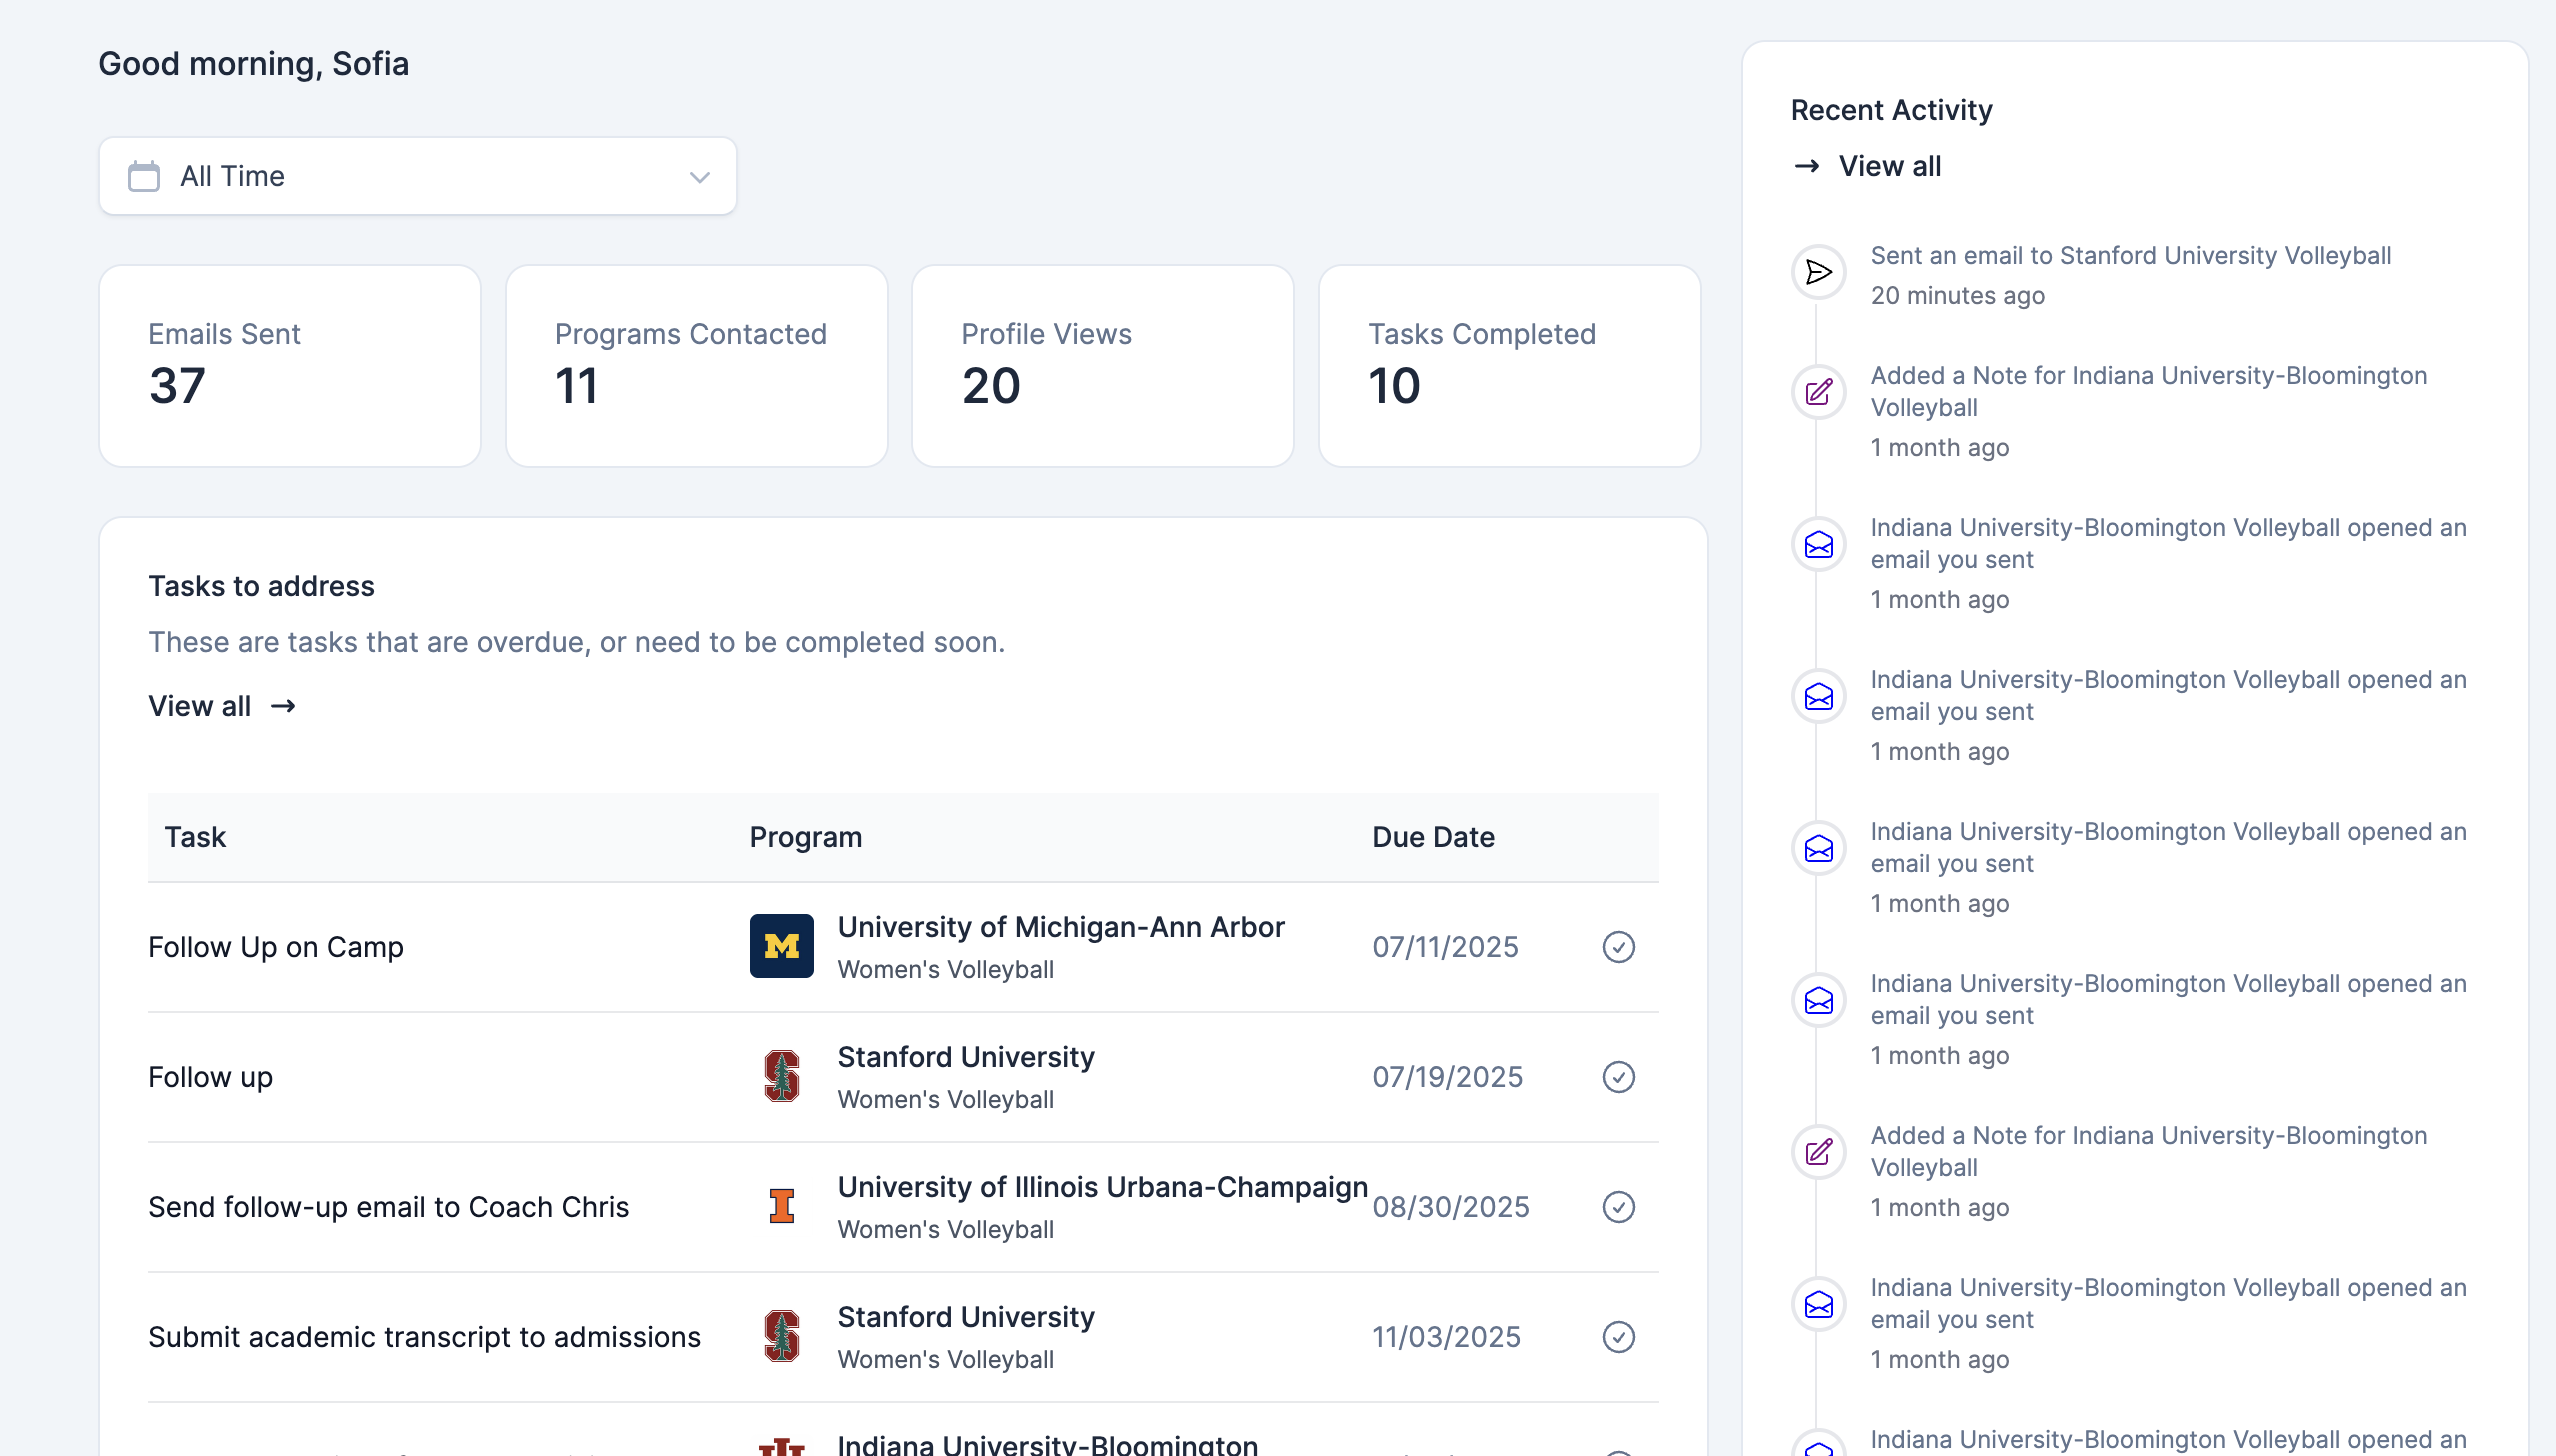Check off Send follow-up email to Coach Chris

(1618, 1206)
